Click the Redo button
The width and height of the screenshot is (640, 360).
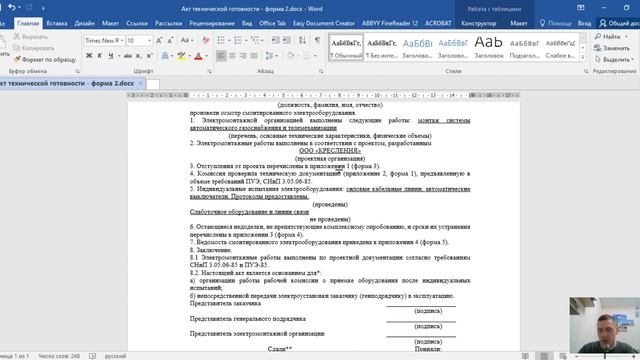click(x=29, y=7)
